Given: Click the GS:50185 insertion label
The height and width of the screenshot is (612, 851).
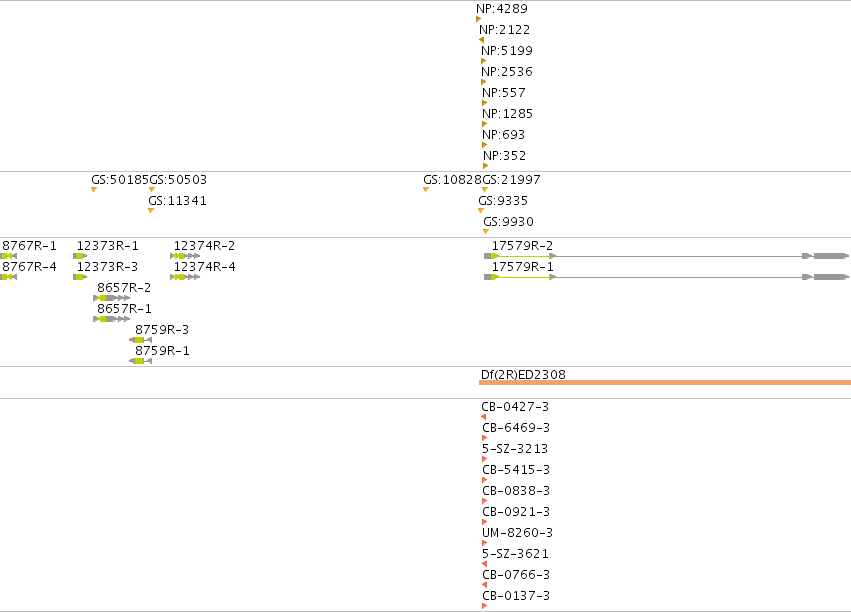Looking at the screenshot, I should click(x=120, y=180).
